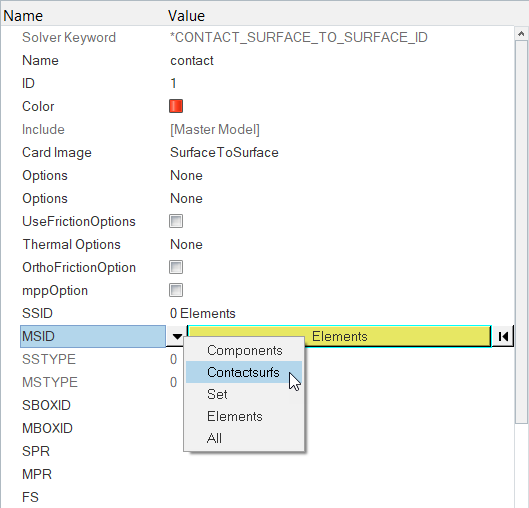Image resolution: width=529 pixels, height=508 pixels.
Task: Click the red Color swatch
Action: (x=176, y=106)
